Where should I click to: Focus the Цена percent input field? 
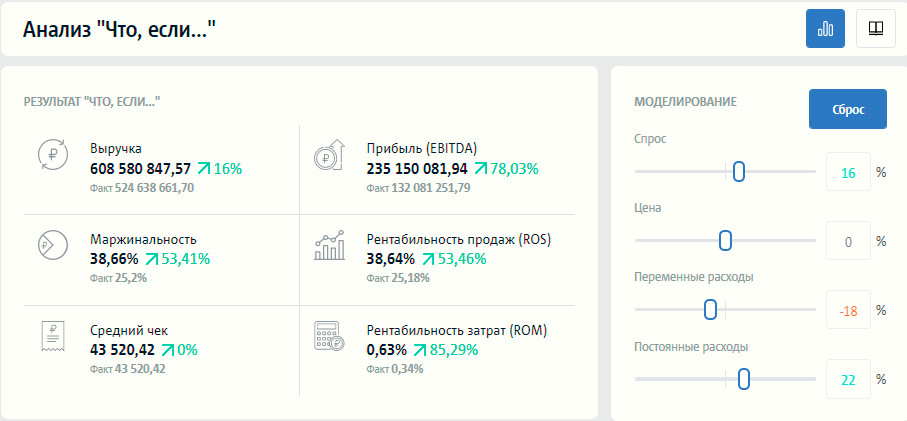tap(848, 242)
